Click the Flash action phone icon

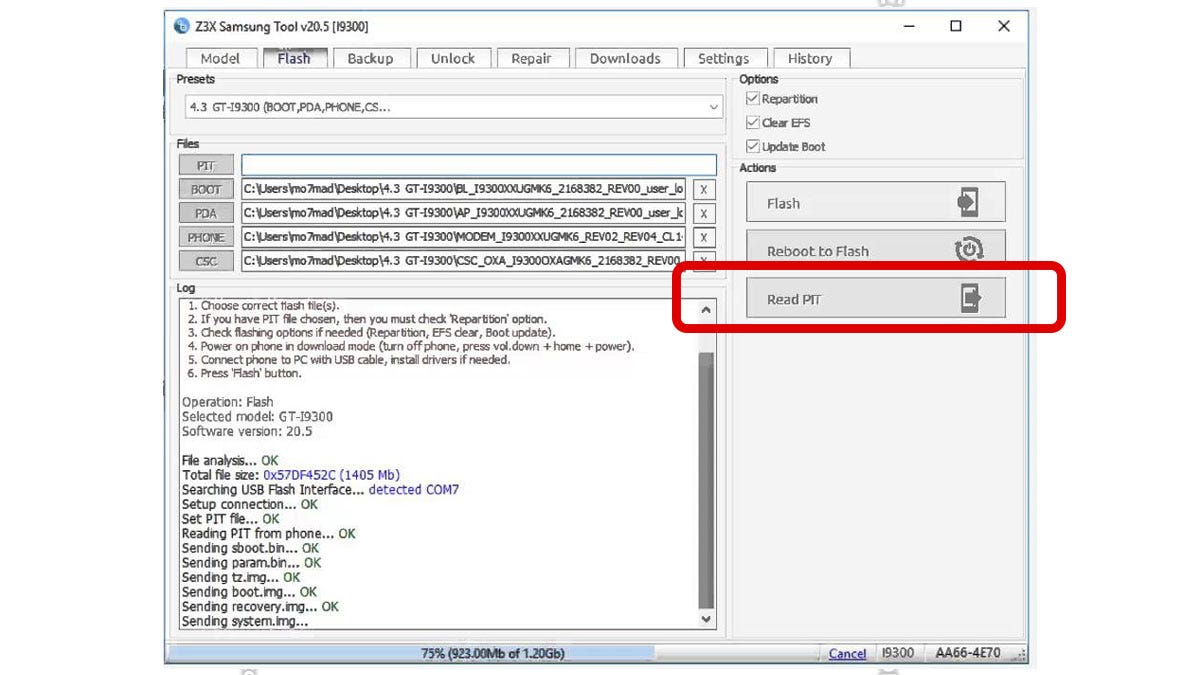coord(967,202)
